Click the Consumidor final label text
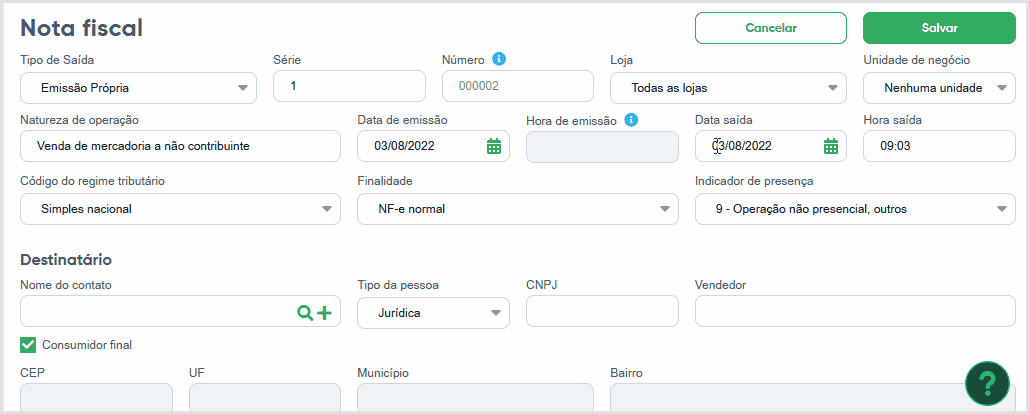 [x=87, y=344]
